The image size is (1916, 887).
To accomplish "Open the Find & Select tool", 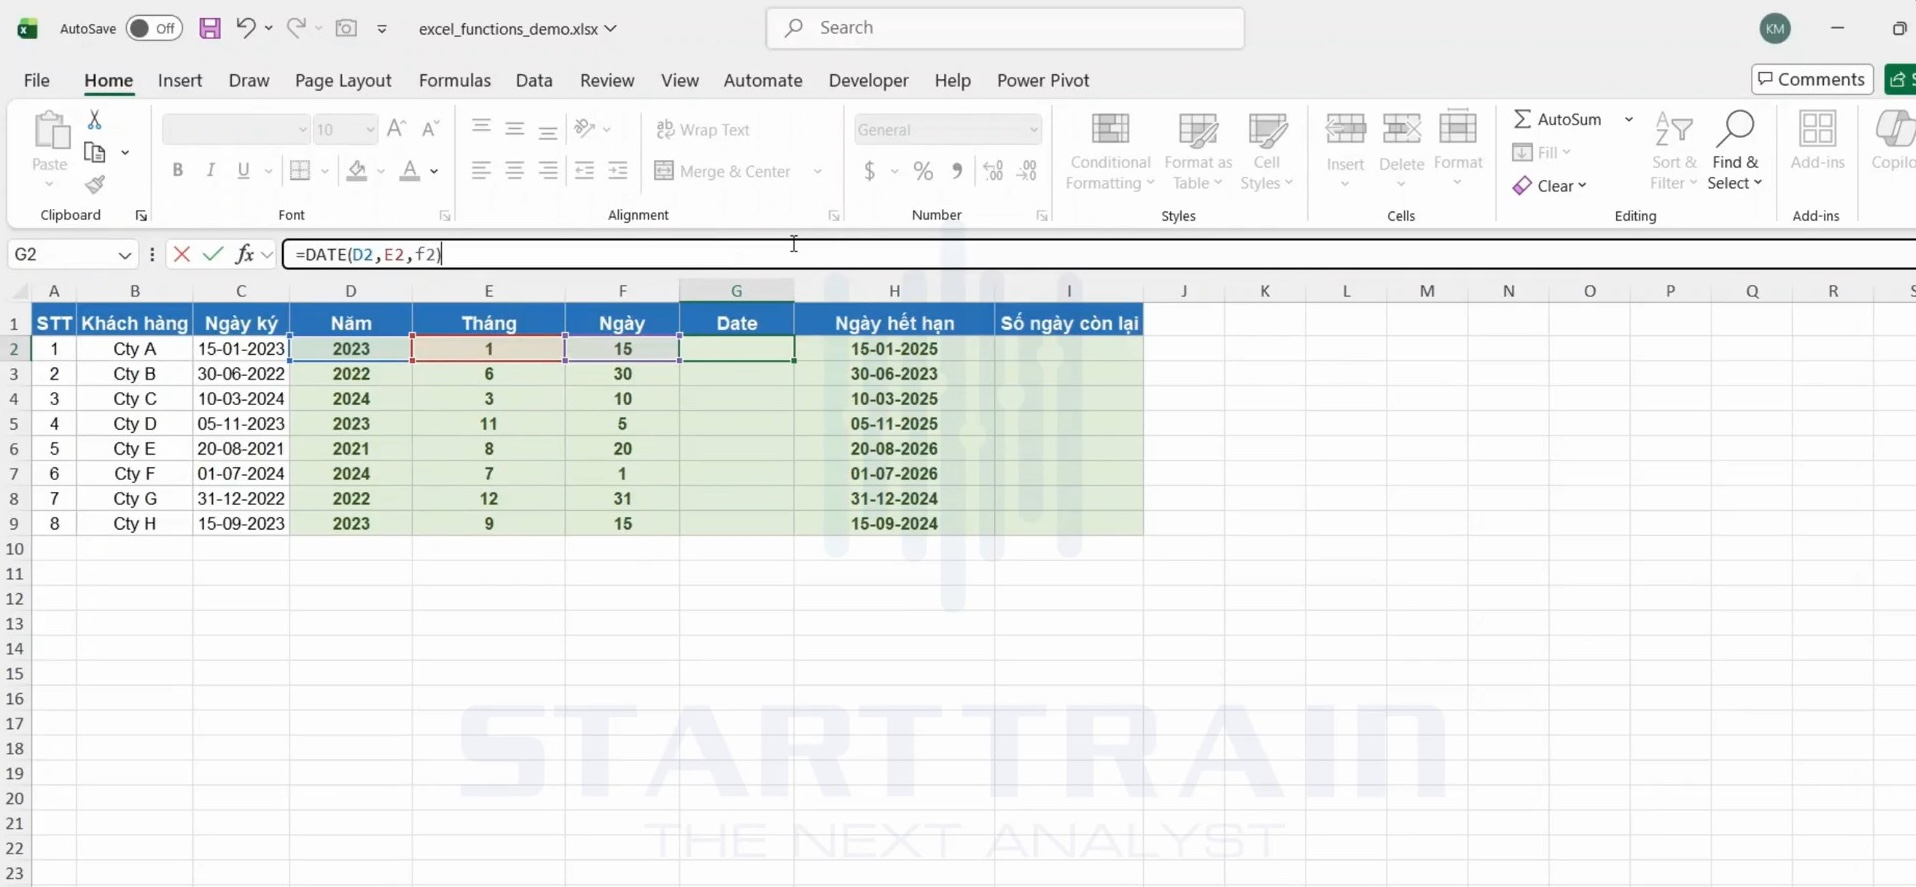I will pos(1735,151).
